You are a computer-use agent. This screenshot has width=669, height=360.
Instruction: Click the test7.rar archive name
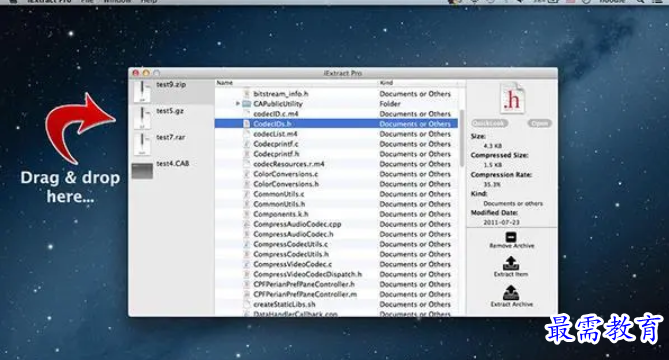point(171,137)
